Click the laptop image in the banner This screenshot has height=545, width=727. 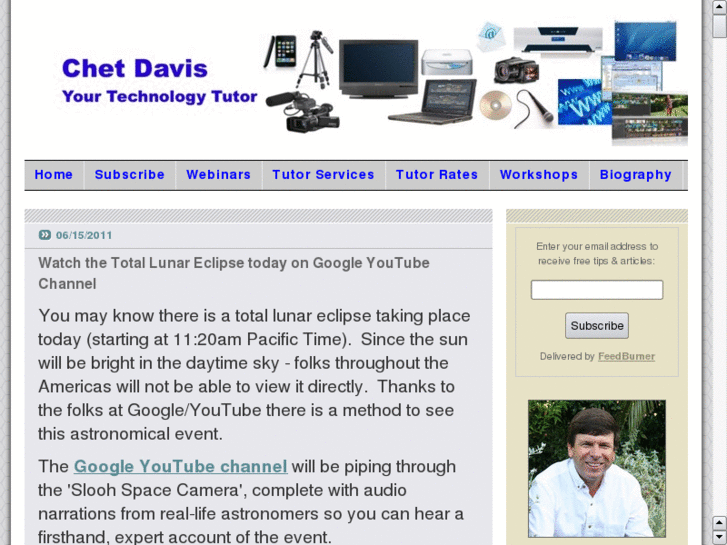434,102
